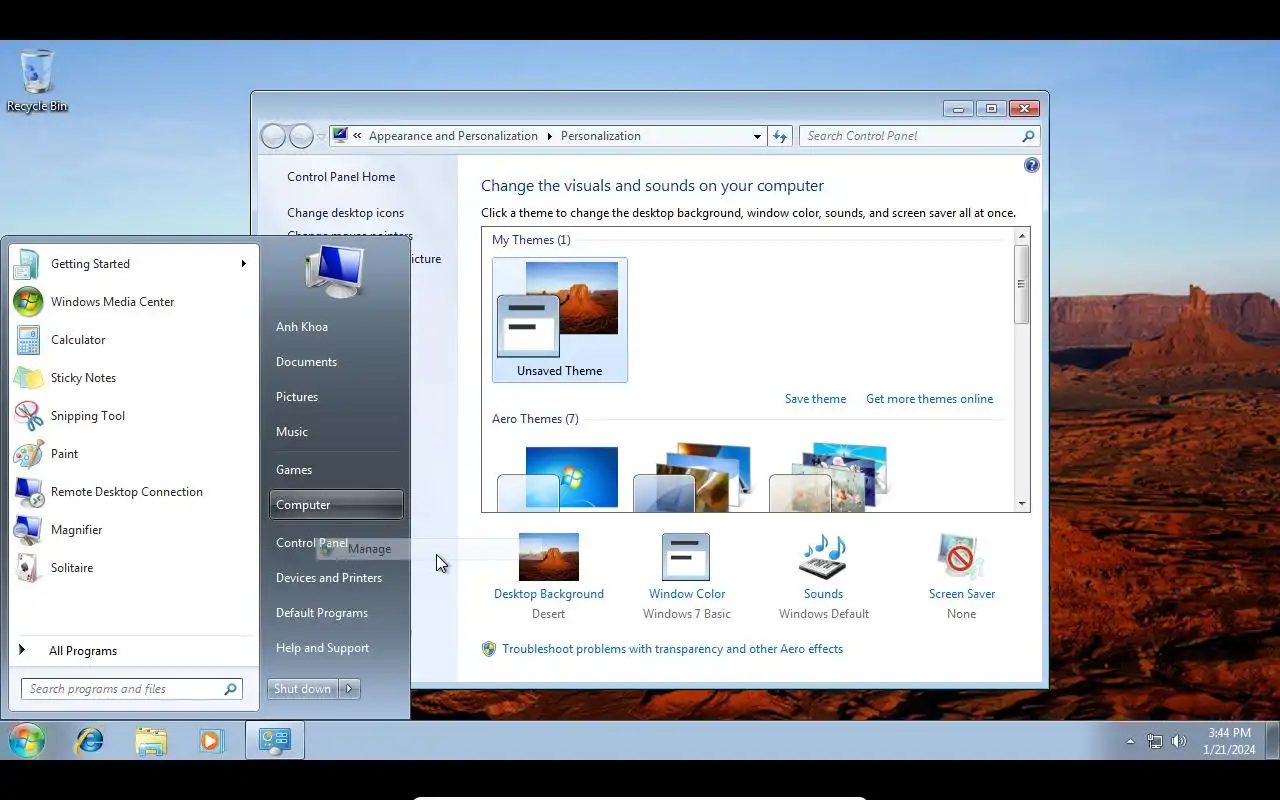Click the Sounds icon
This screenshot has width=1280, height=800.
click(823, 557)
